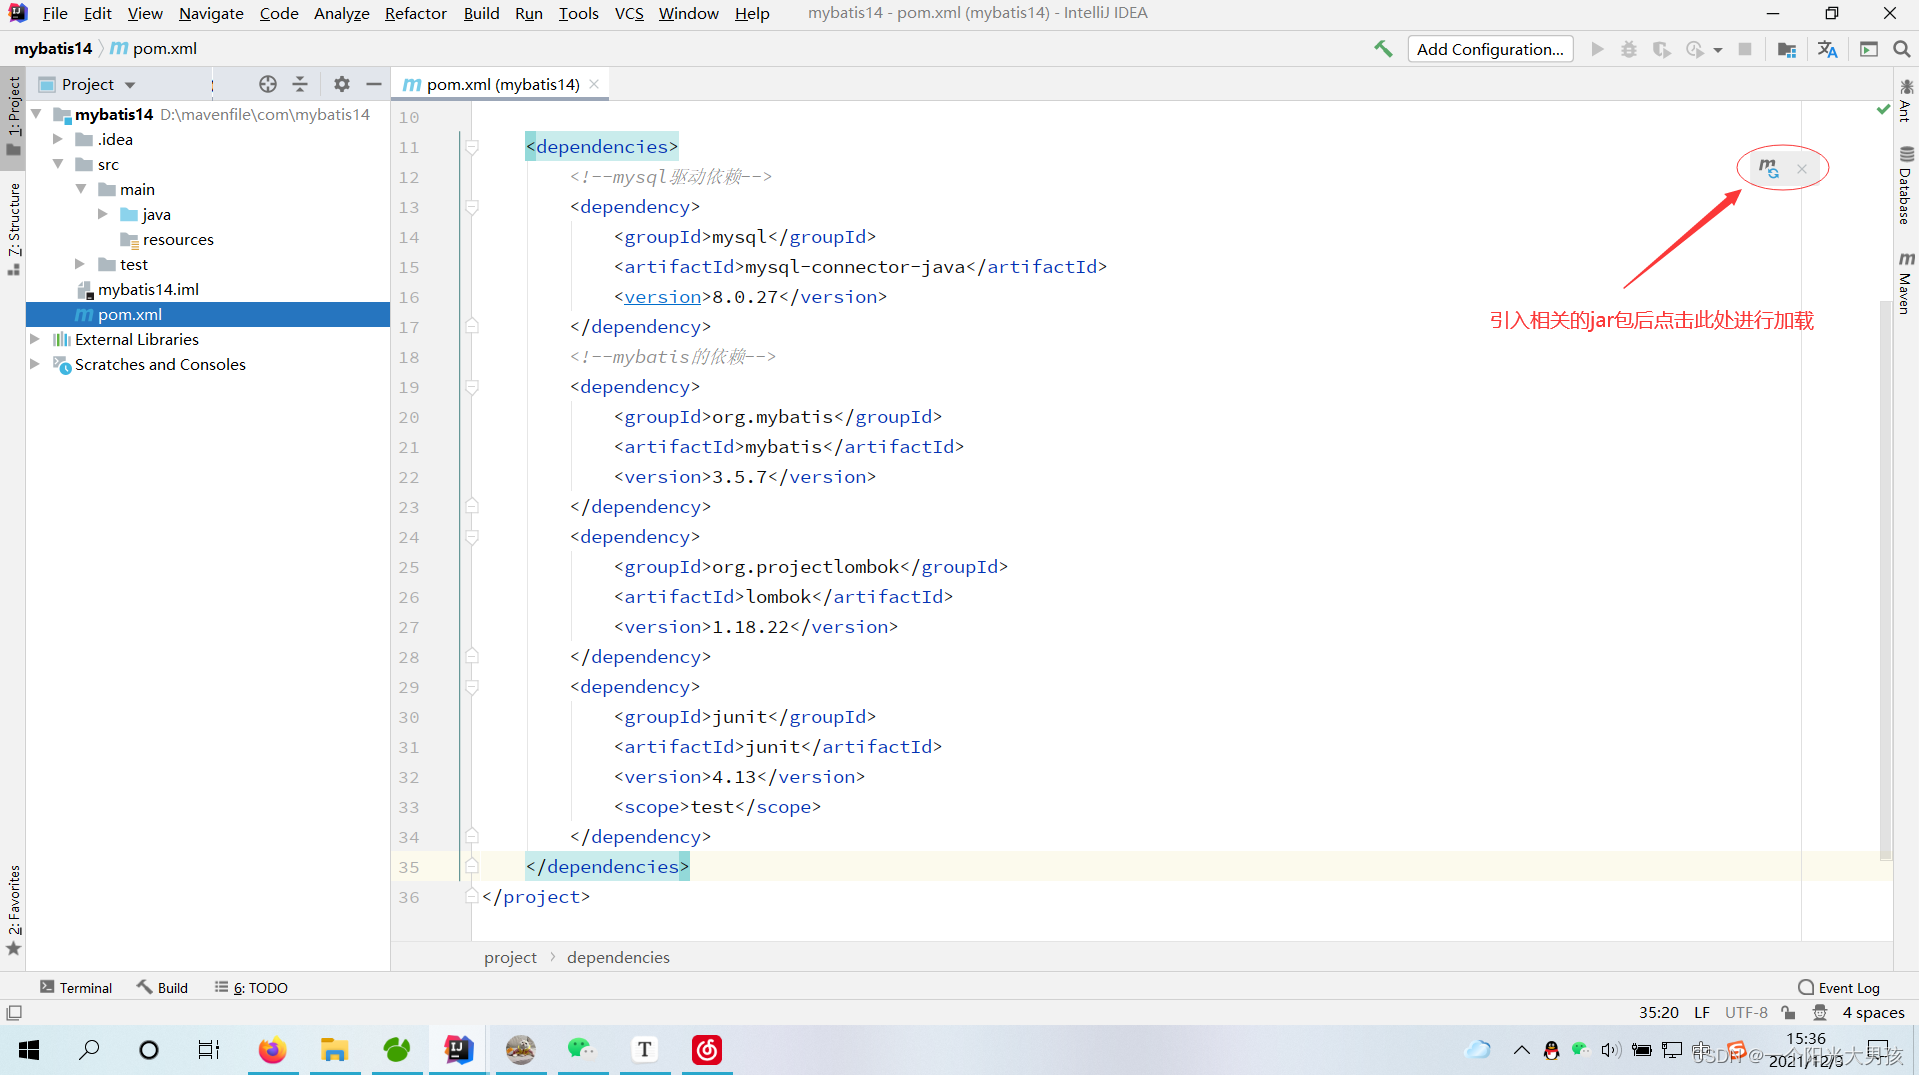Click the Debug bug icon in toolbar
1919x1075 pixels.
coord(1629,49)
